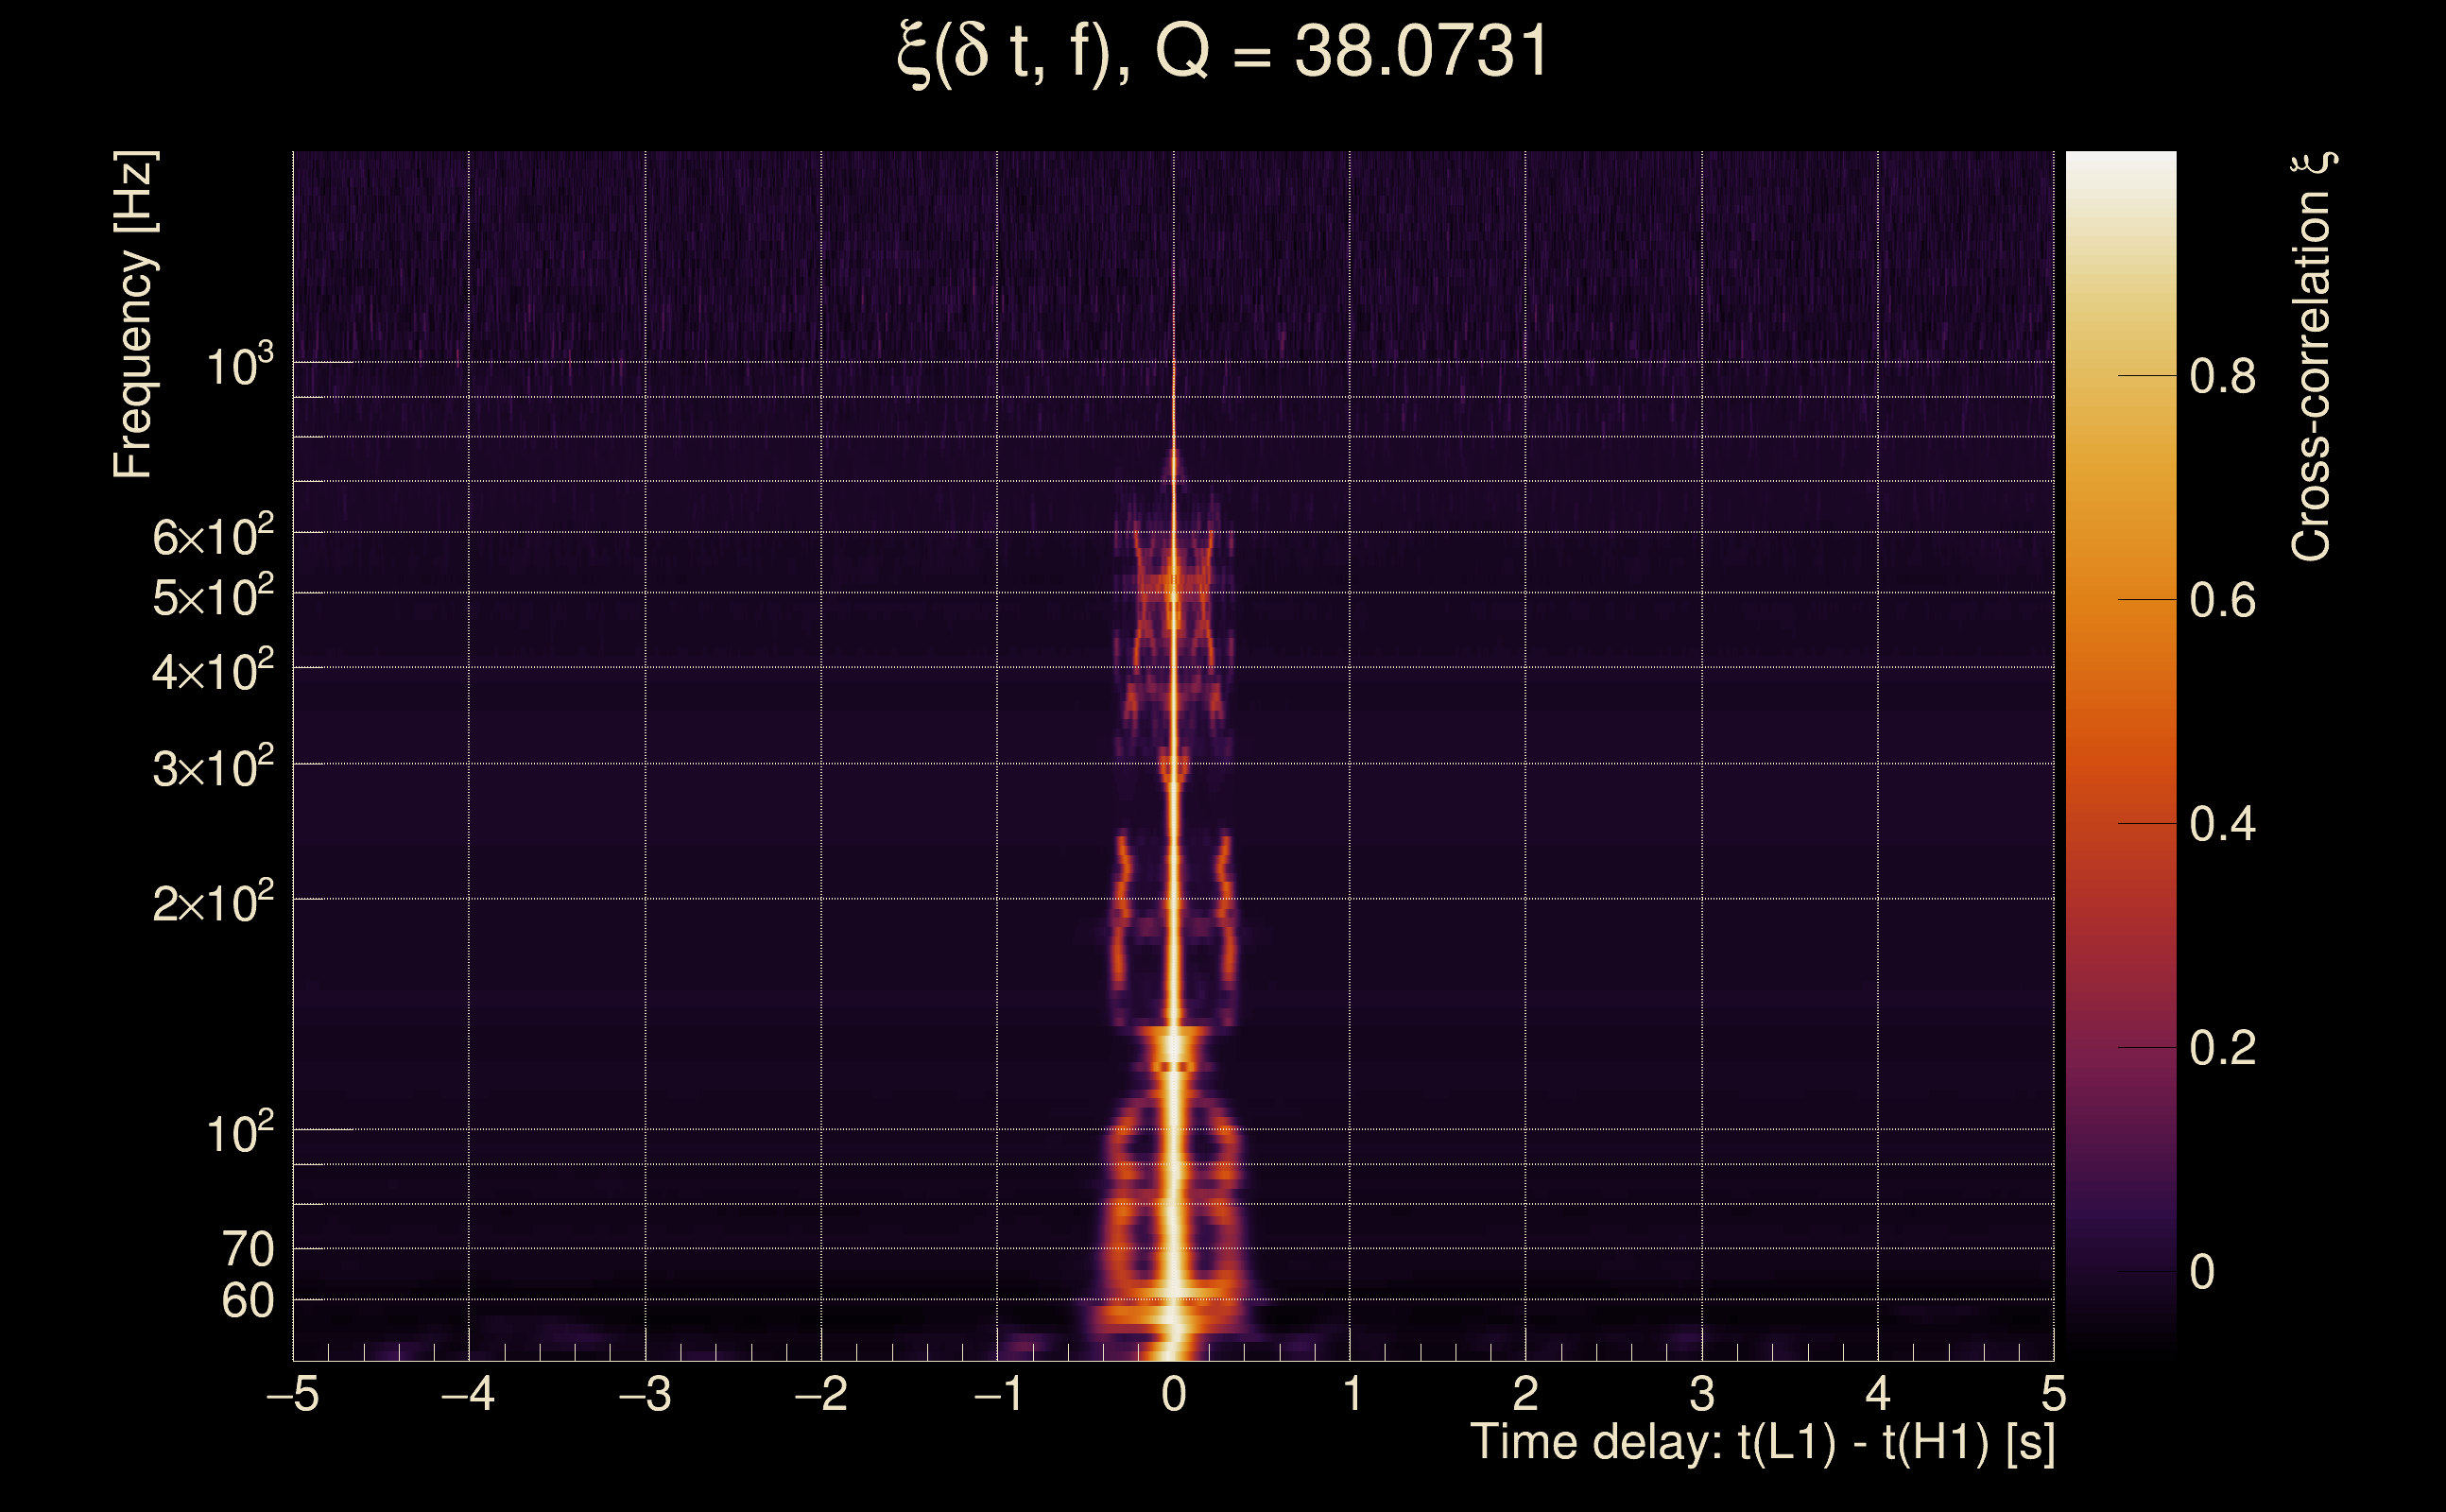The width and height of the screenshot is (2446, 1512).
Task: Click the 0 colorbar tick label
Action: pos(2202,1272)
